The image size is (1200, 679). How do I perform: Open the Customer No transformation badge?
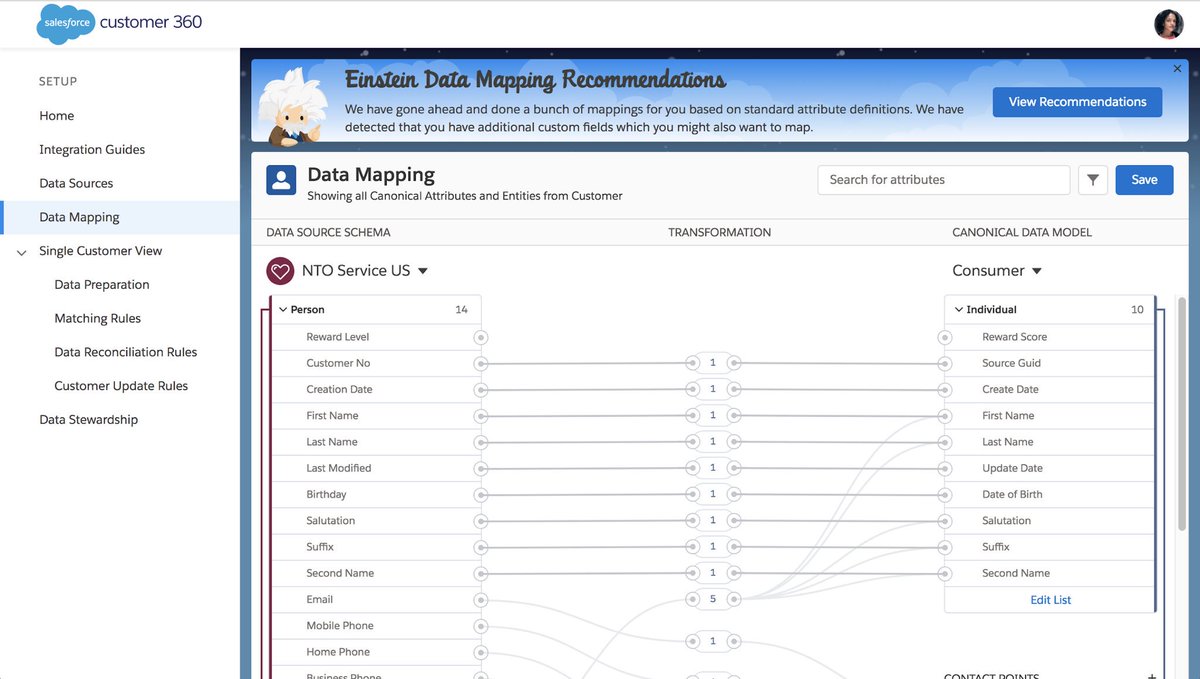[713, 363]
